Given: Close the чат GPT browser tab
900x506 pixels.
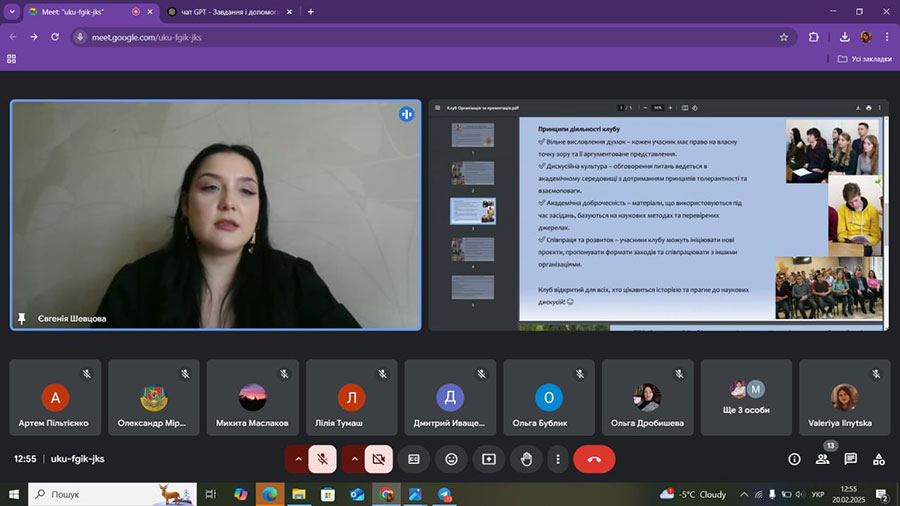Looking at the screenshot, I should coord(289,11).
